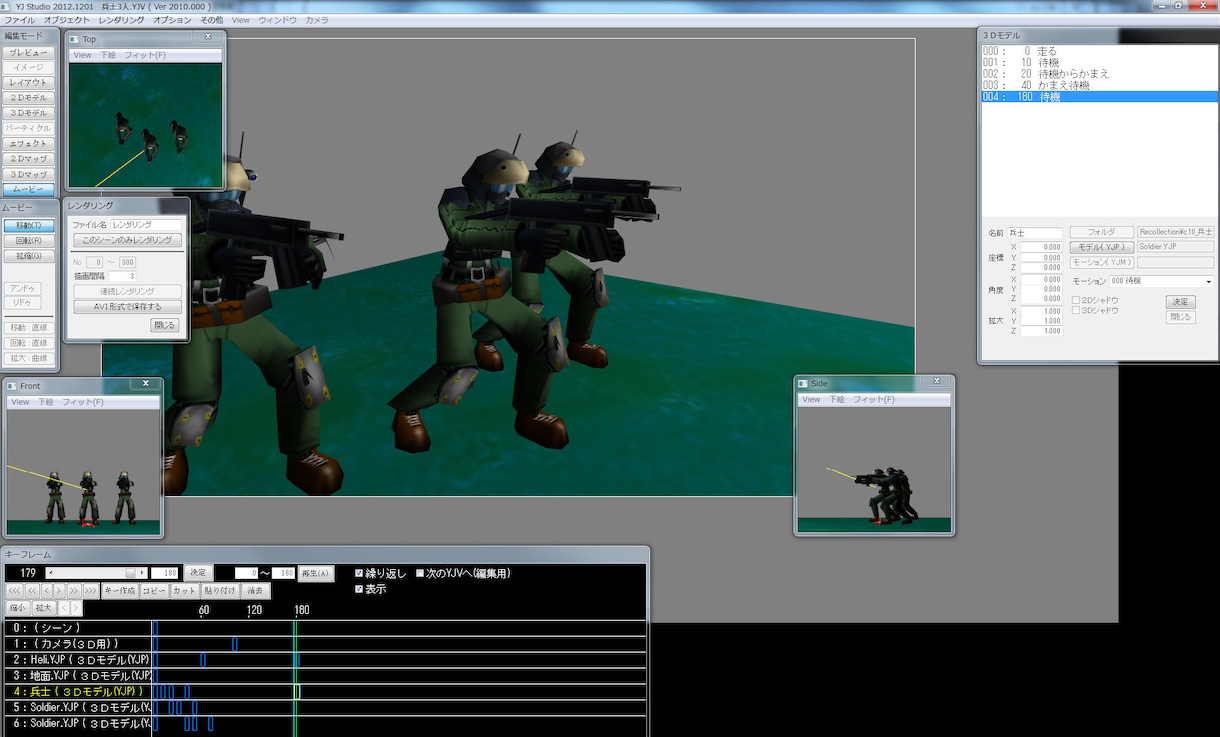Click 下絵 in the Front window

point(46,402)
